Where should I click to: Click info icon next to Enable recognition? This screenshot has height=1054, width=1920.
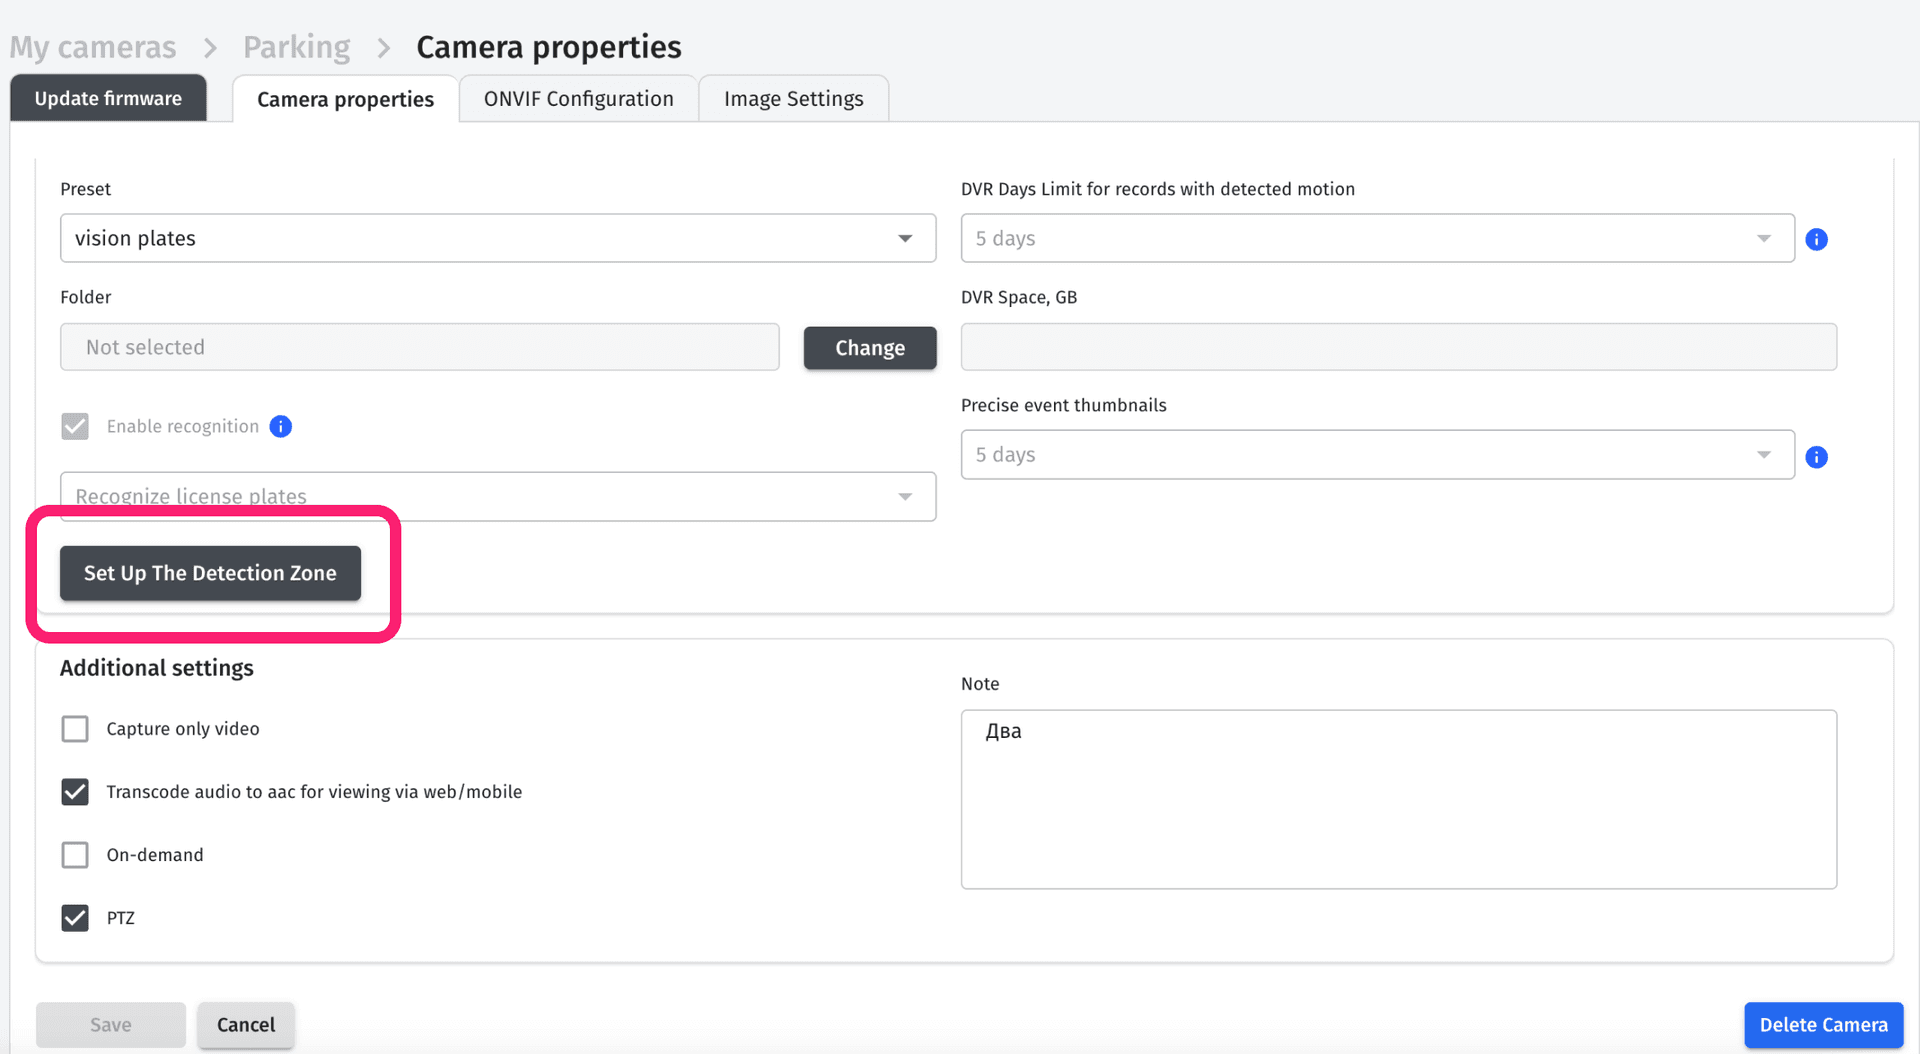click(281, 427)
